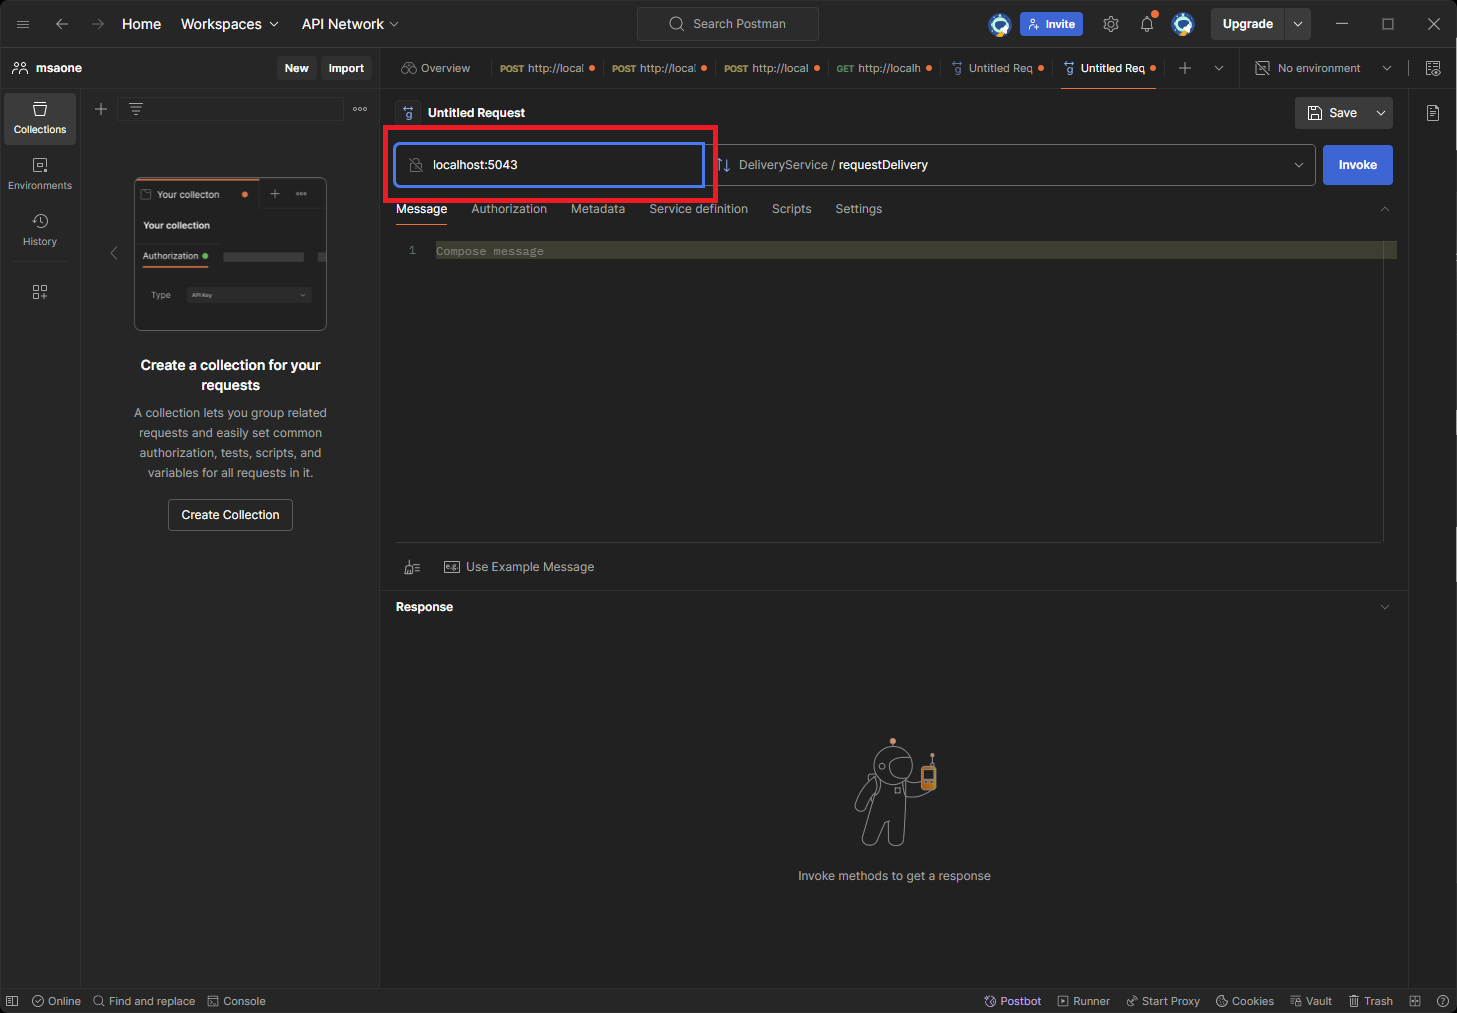Click the previous-slide chevron beside the illustration
The image size is (1457, 1013).
coord(114,253)
